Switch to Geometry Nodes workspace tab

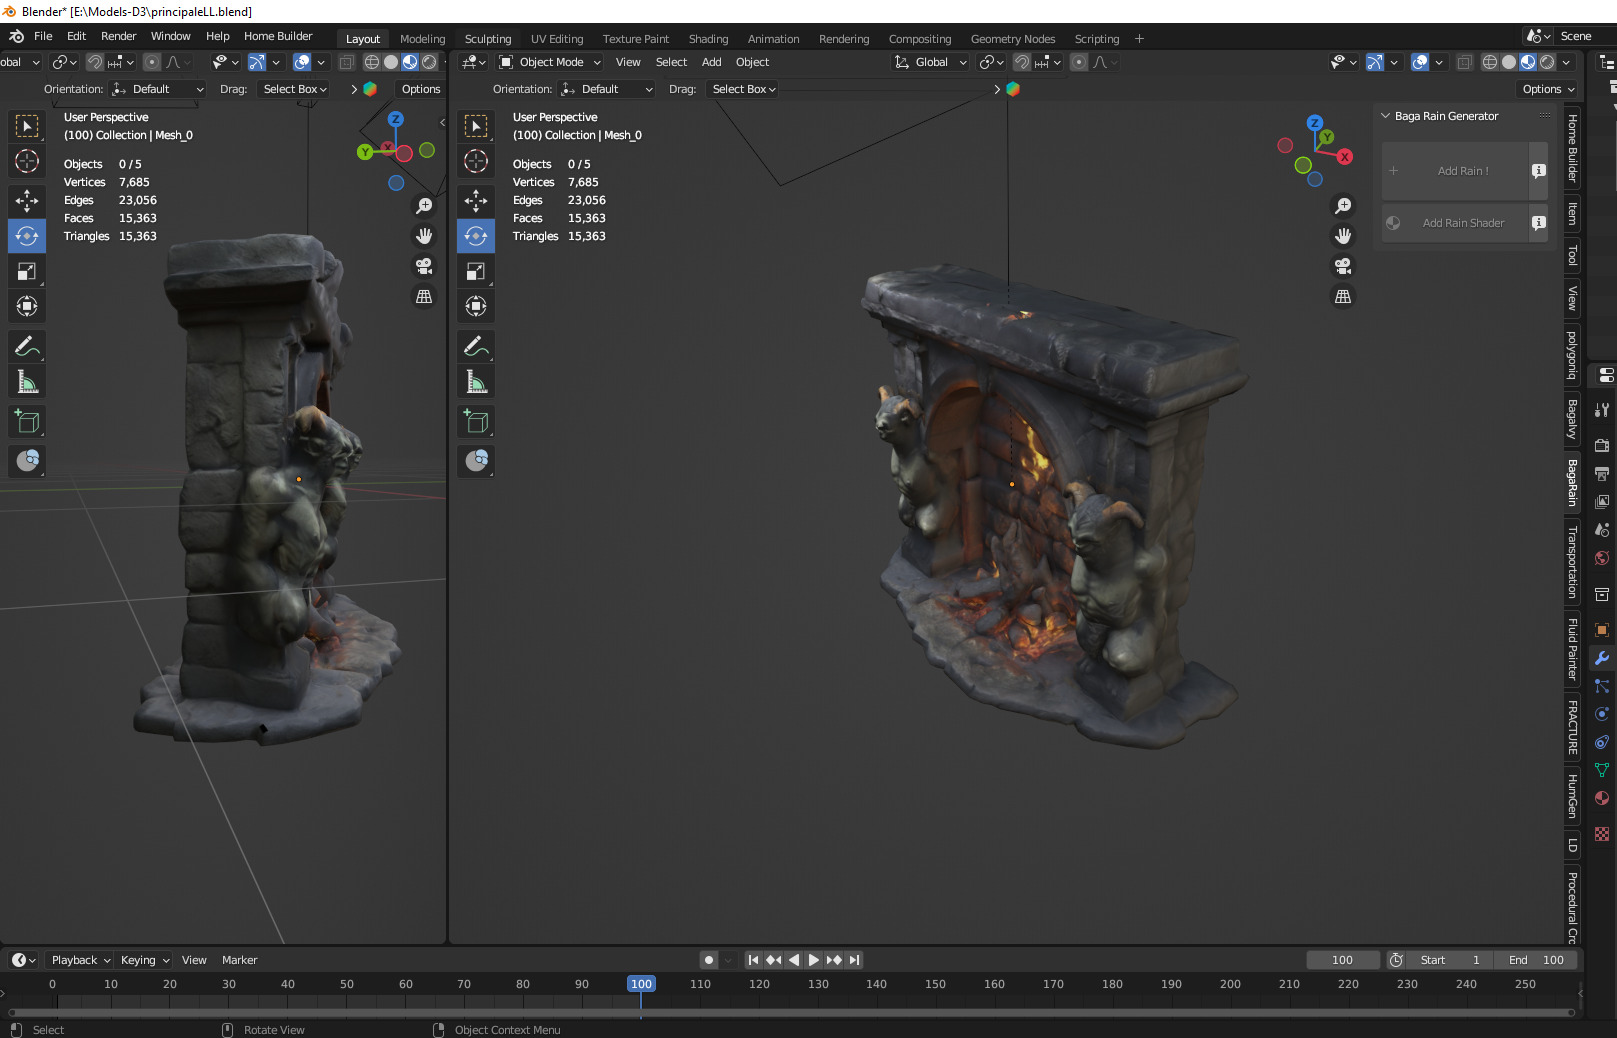click(1013, 39)
